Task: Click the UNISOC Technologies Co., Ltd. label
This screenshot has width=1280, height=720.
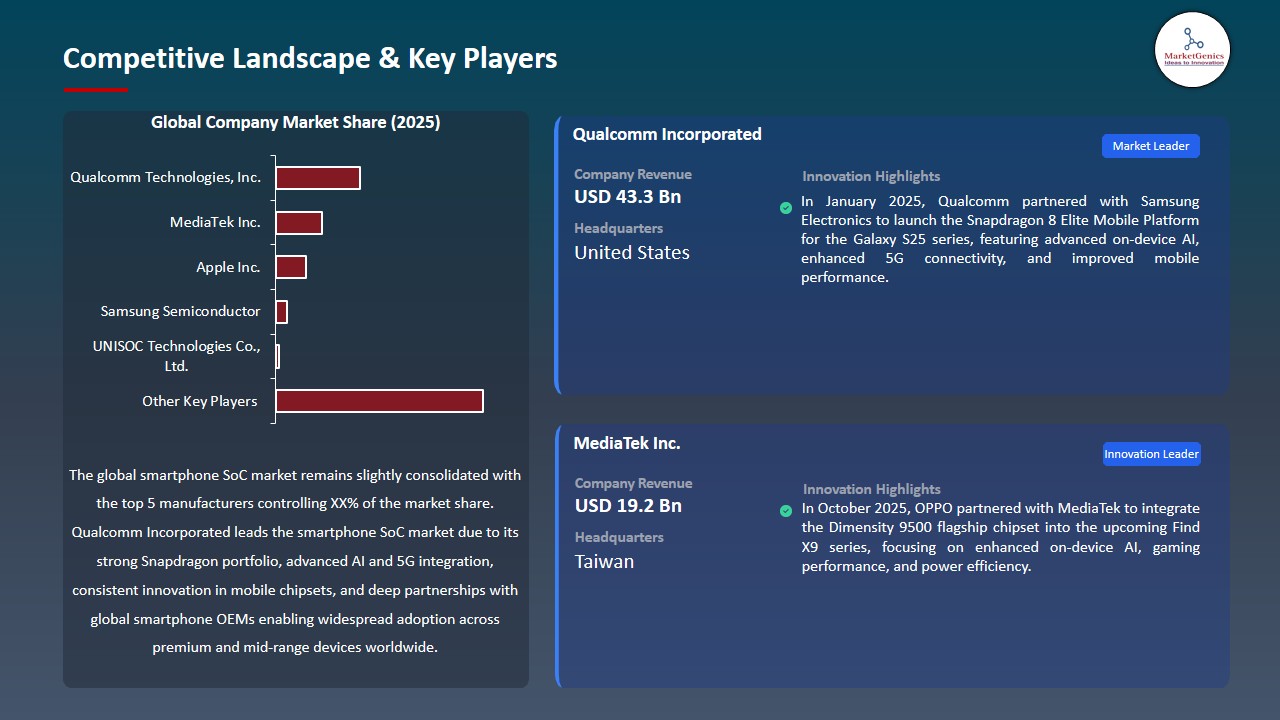Action: [x=176, y=356]
